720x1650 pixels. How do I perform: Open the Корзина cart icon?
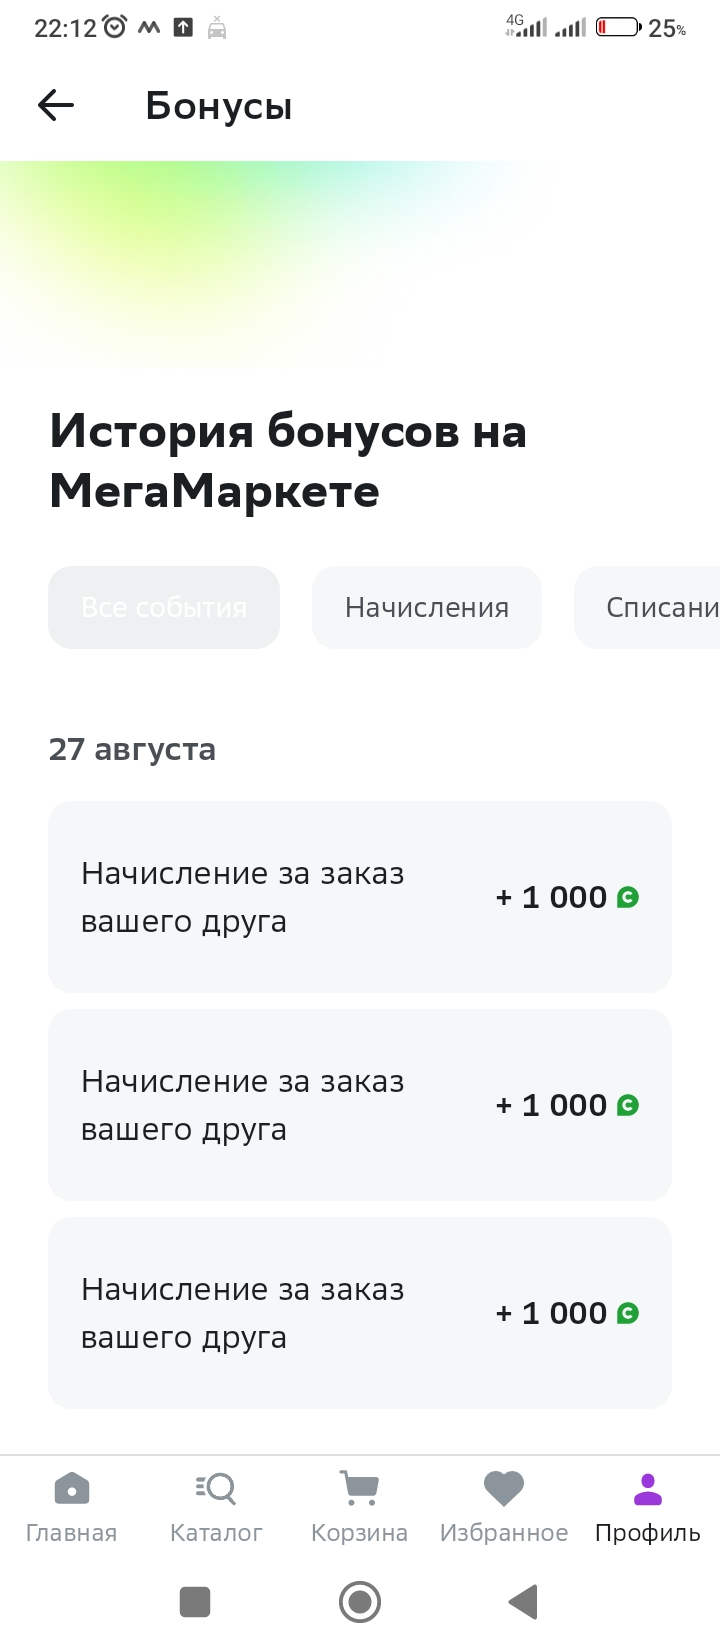click(x=359, y=1488)
